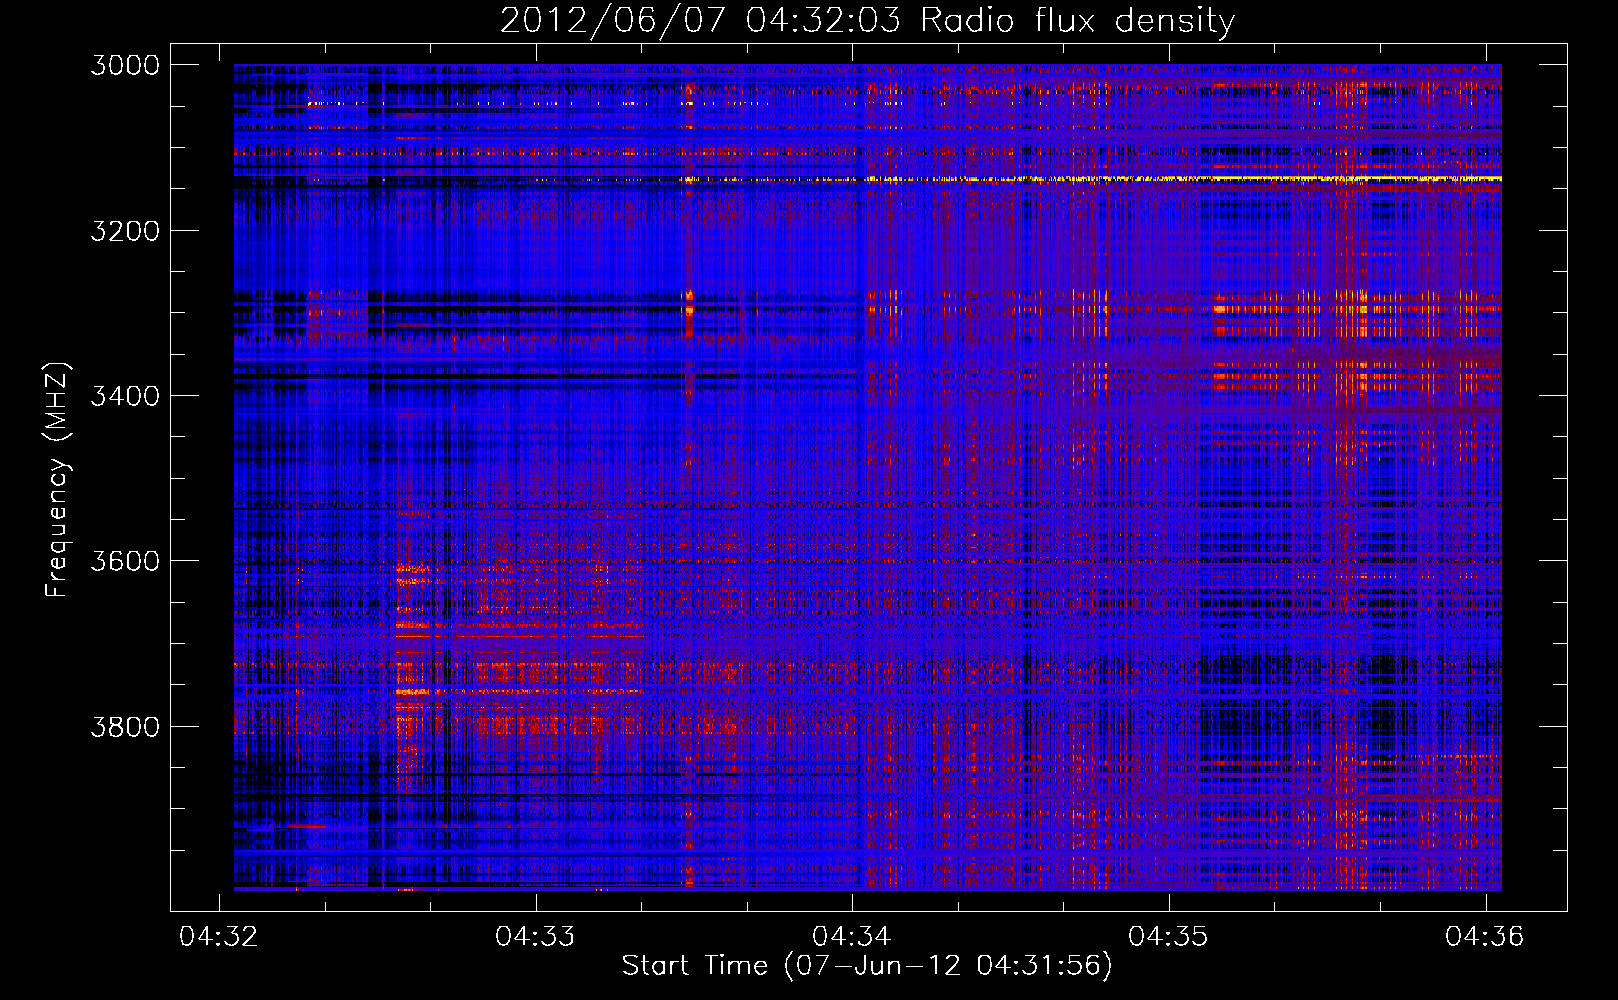This screenshot has height=1000, width=1618.
Task: Click the 'Frequency (MHZ)' vertical axis title
Action: pos(57,479)
